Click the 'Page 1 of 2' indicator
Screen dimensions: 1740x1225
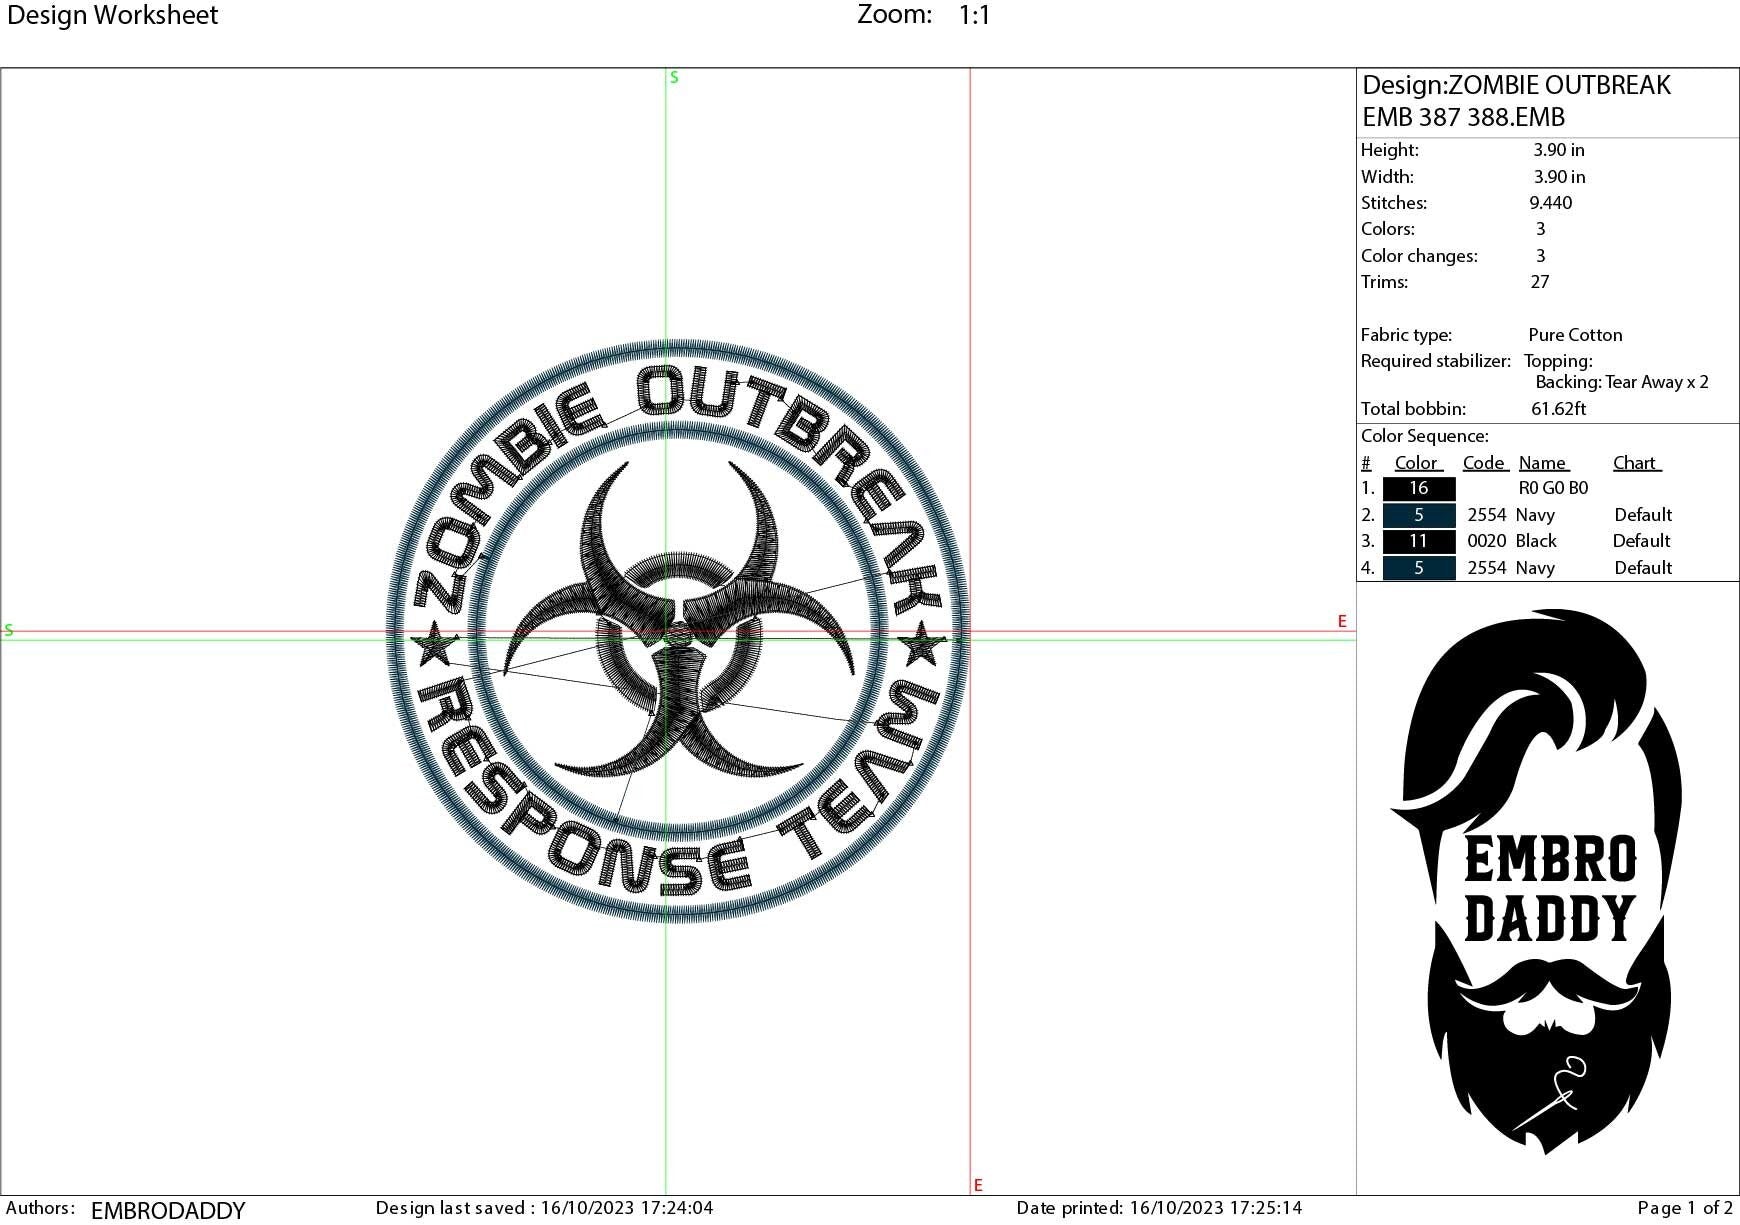pos(1685,1208)
